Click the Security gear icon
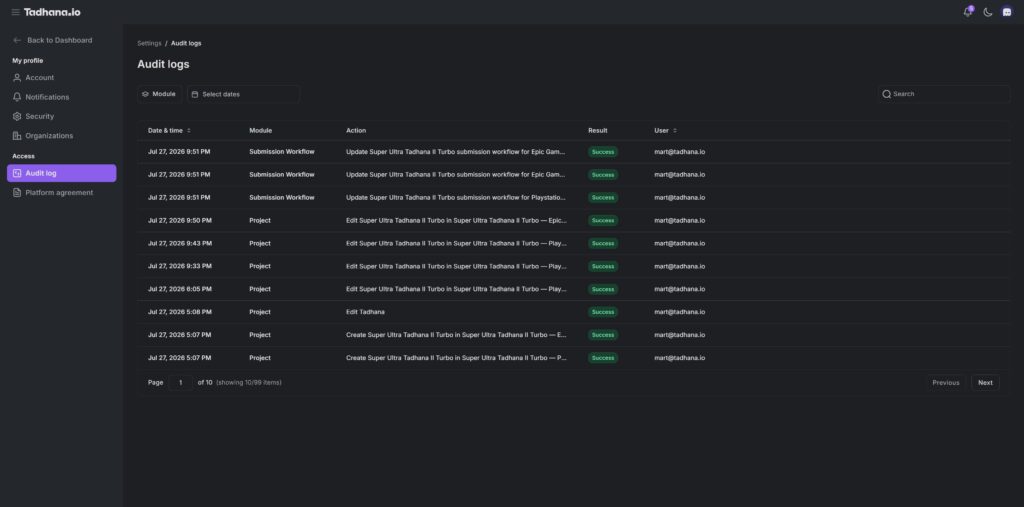Image resolution: width=1024 pixels, height=507 pixels. [x=17, y=116]
